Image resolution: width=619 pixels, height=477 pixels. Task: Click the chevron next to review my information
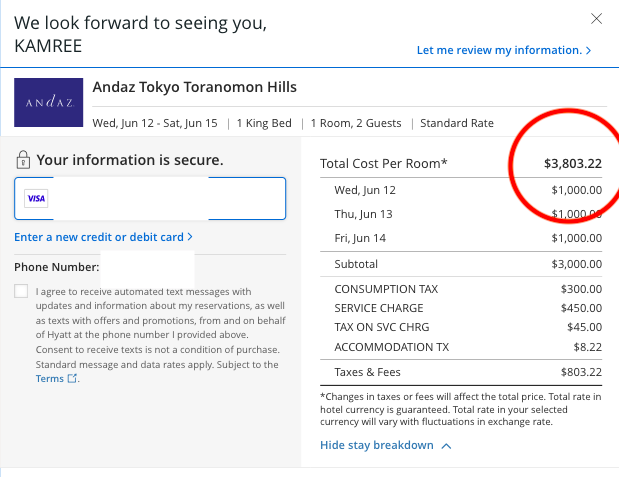(588, 51)
